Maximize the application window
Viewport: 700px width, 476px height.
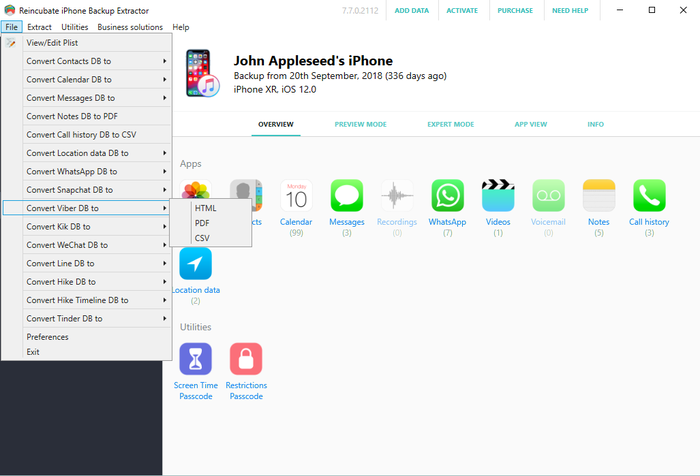pos(652,10)
